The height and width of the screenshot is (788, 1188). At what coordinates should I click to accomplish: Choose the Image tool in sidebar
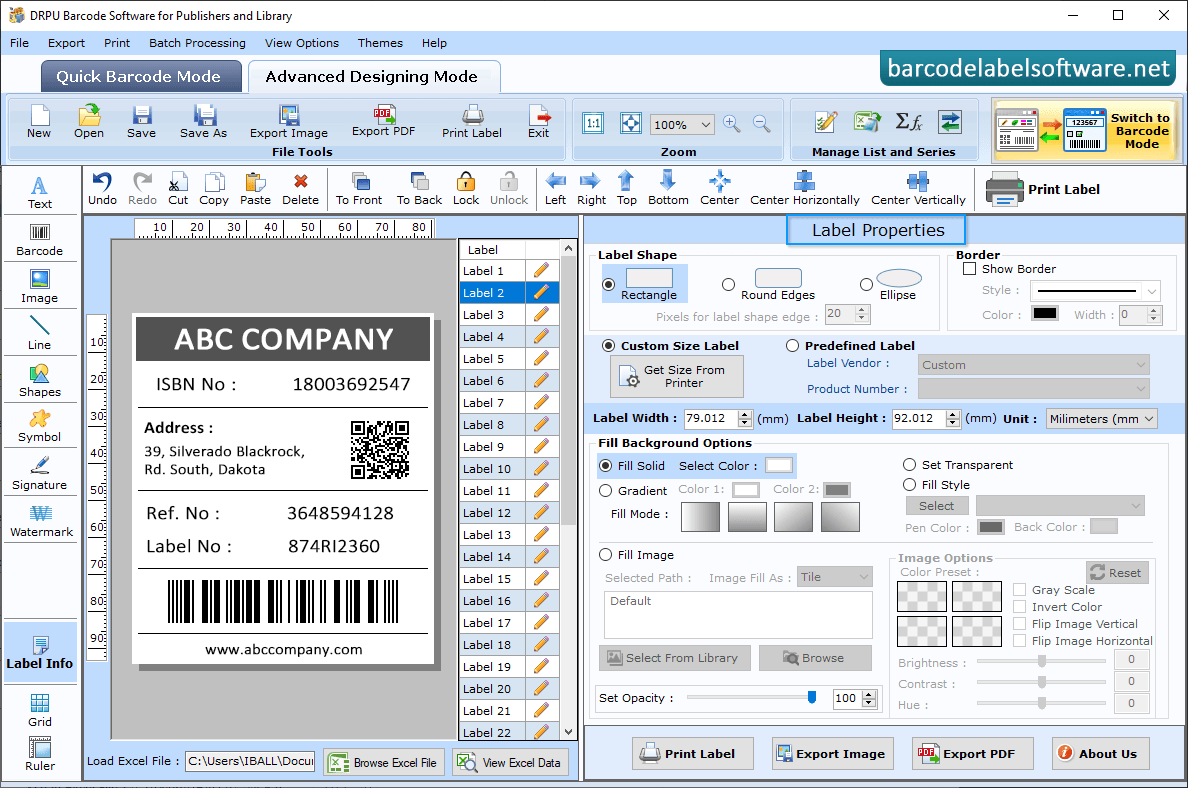point(39,287)
